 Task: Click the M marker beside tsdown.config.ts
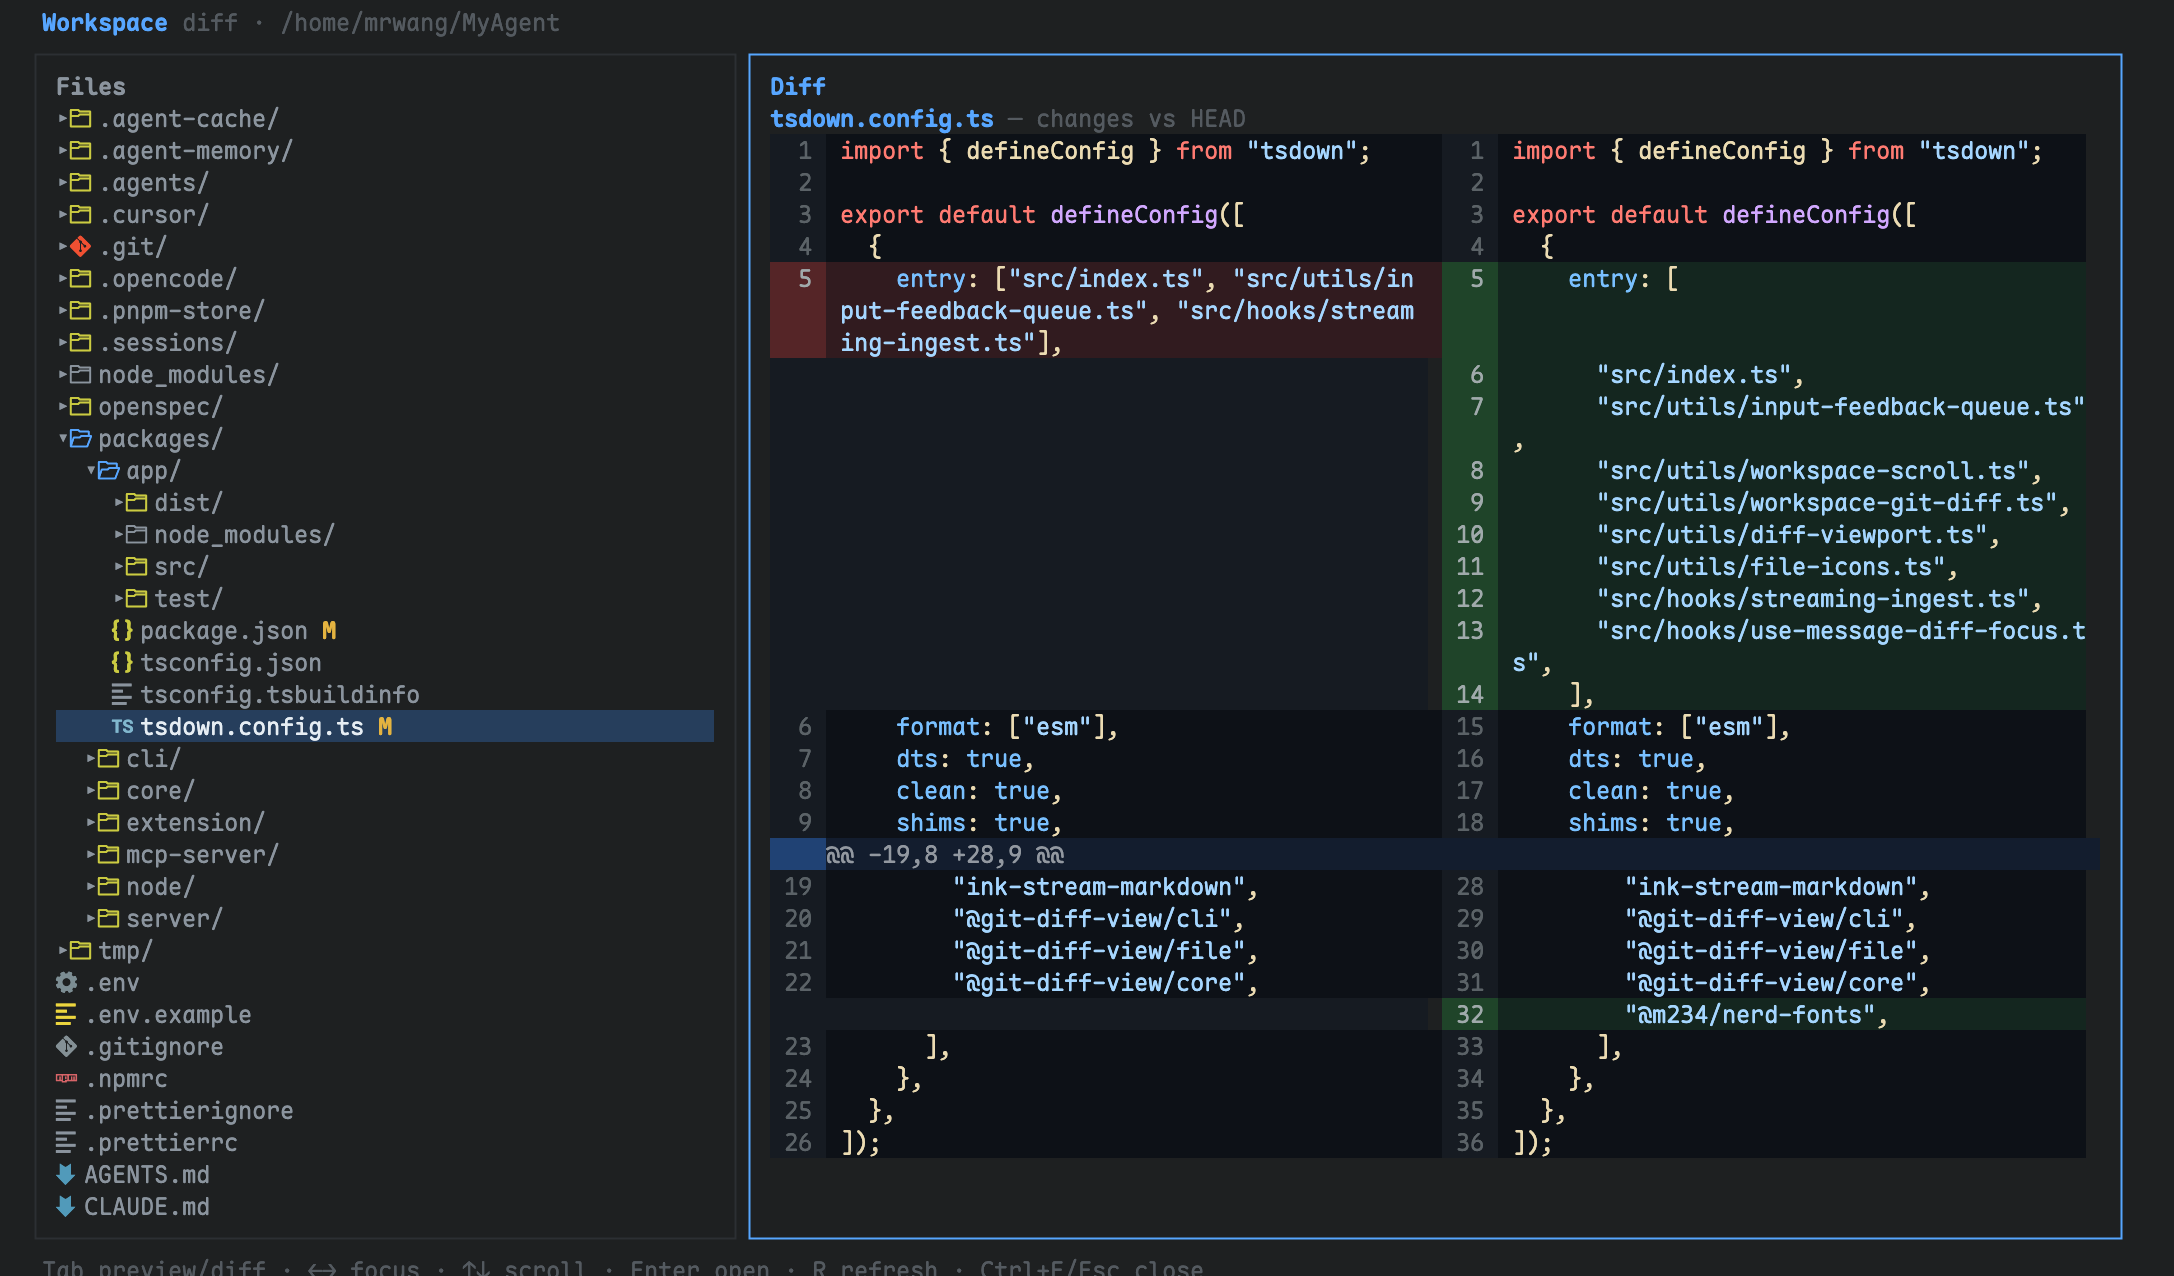385,726
